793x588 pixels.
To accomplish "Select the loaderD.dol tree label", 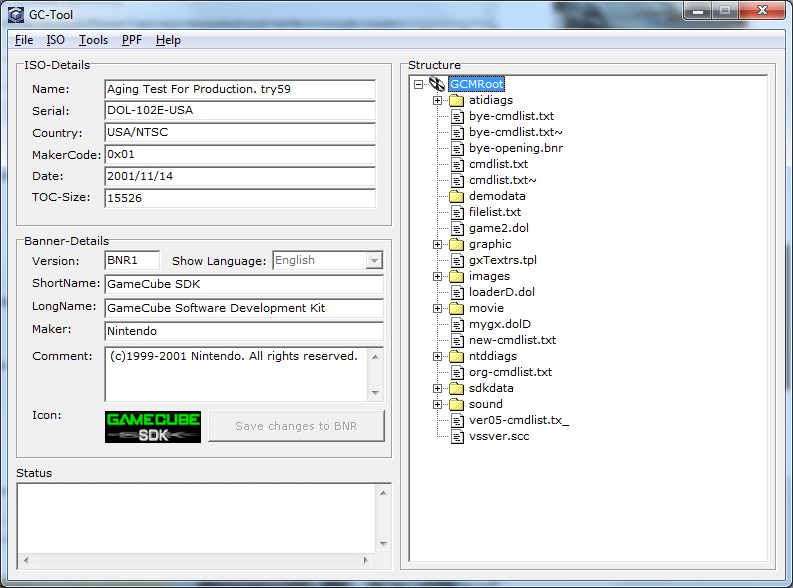I will (x=502, y=292).
